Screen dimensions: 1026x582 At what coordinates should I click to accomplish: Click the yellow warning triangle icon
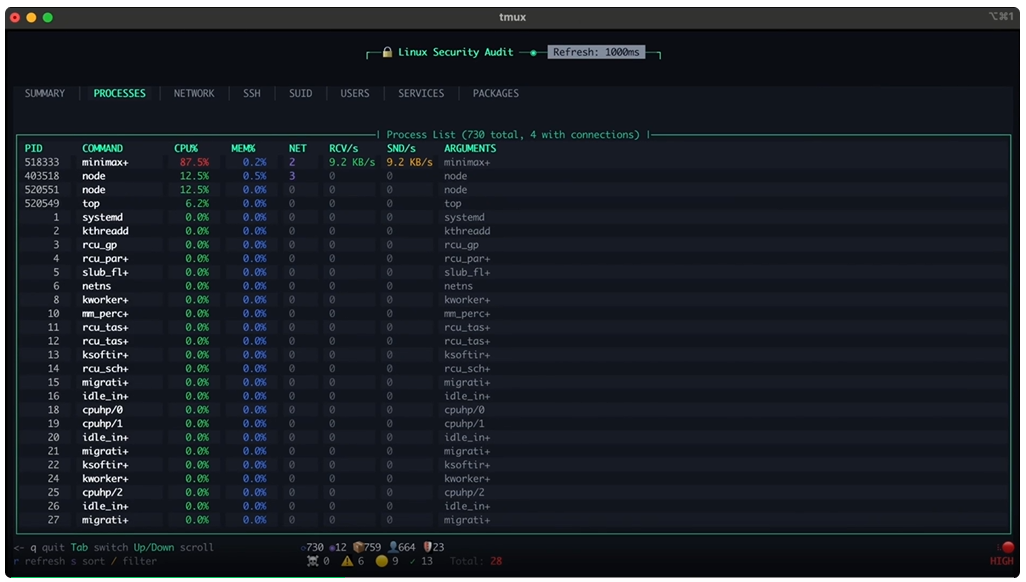(x=347, y=561)
